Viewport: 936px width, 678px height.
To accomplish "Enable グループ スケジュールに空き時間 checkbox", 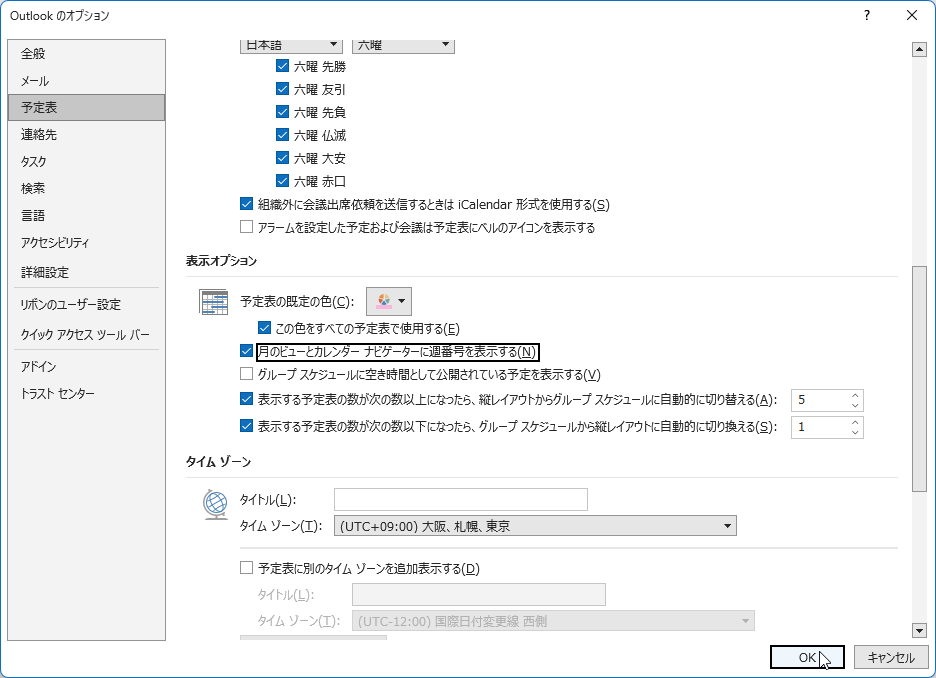I will click(247, 374).
